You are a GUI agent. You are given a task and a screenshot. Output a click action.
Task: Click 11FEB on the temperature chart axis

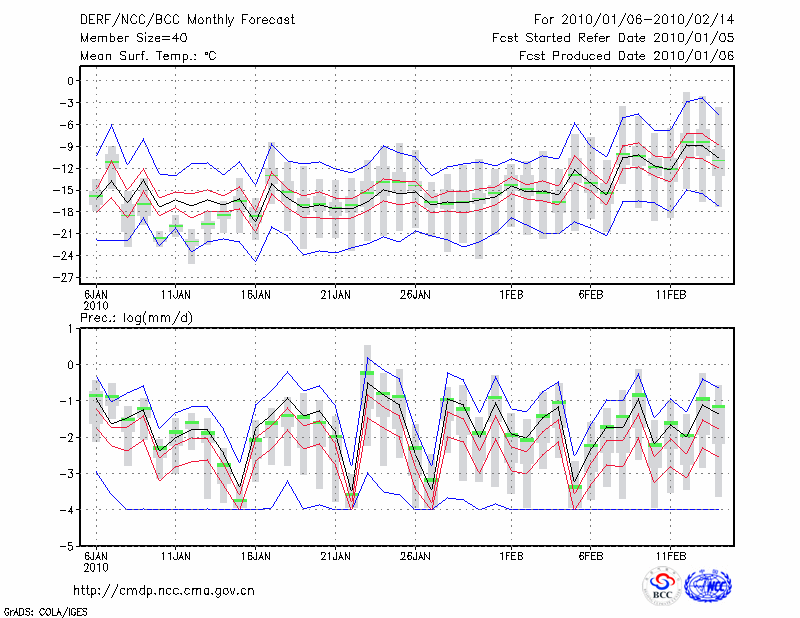point(670,295)
